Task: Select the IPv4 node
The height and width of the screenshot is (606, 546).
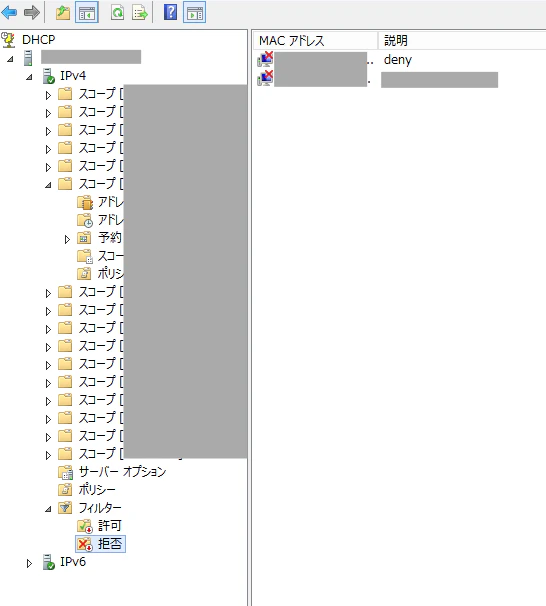Action: [x=73, y=75]
